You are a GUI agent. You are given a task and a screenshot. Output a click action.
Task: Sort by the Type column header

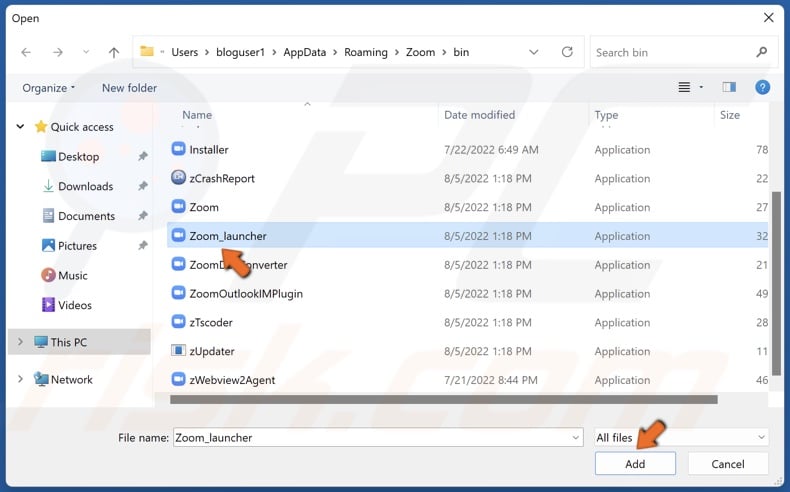click(606, 115)
